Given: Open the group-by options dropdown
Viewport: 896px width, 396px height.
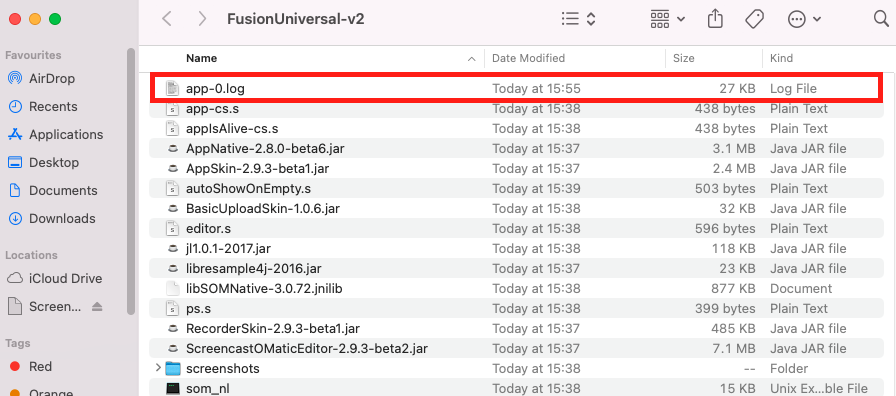Looking at the screenshot, I should pyautogui.click(x=667, y=19).
